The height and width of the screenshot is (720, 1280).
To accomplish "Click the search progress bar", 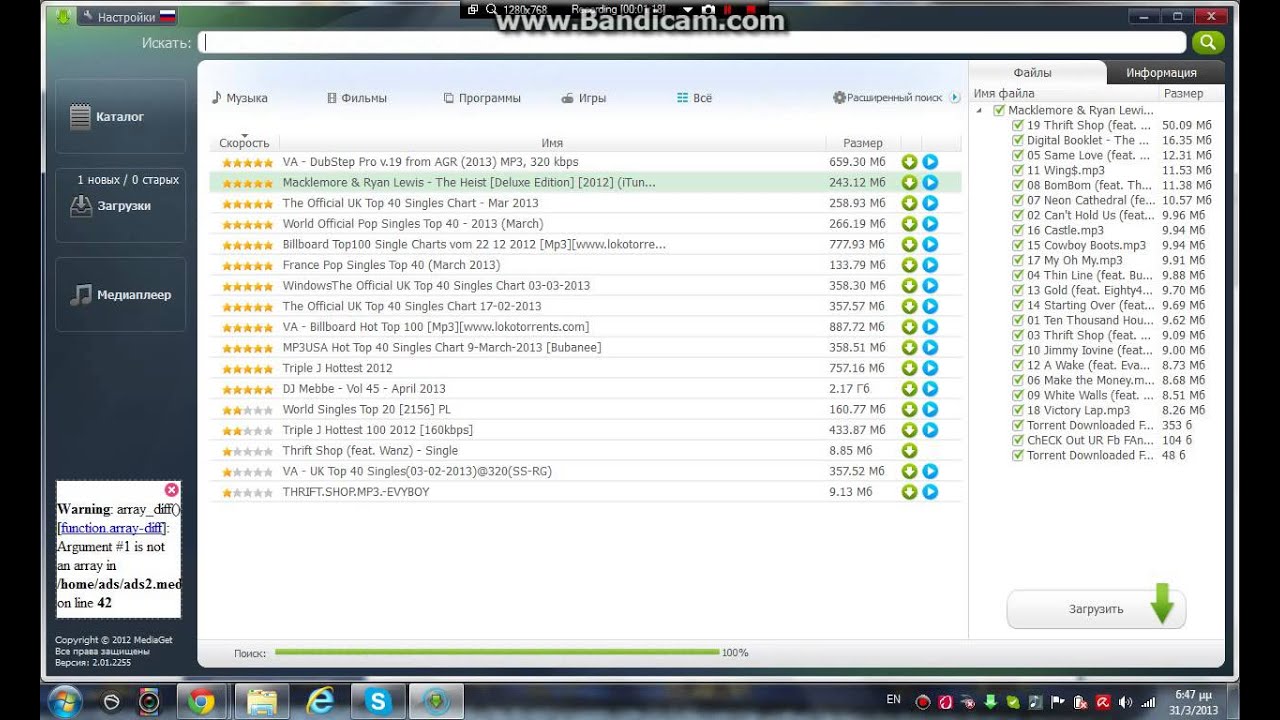I will 497,652.
